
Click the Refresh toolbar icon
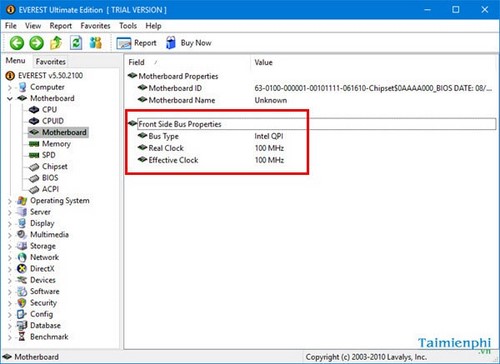pos(76,43)
